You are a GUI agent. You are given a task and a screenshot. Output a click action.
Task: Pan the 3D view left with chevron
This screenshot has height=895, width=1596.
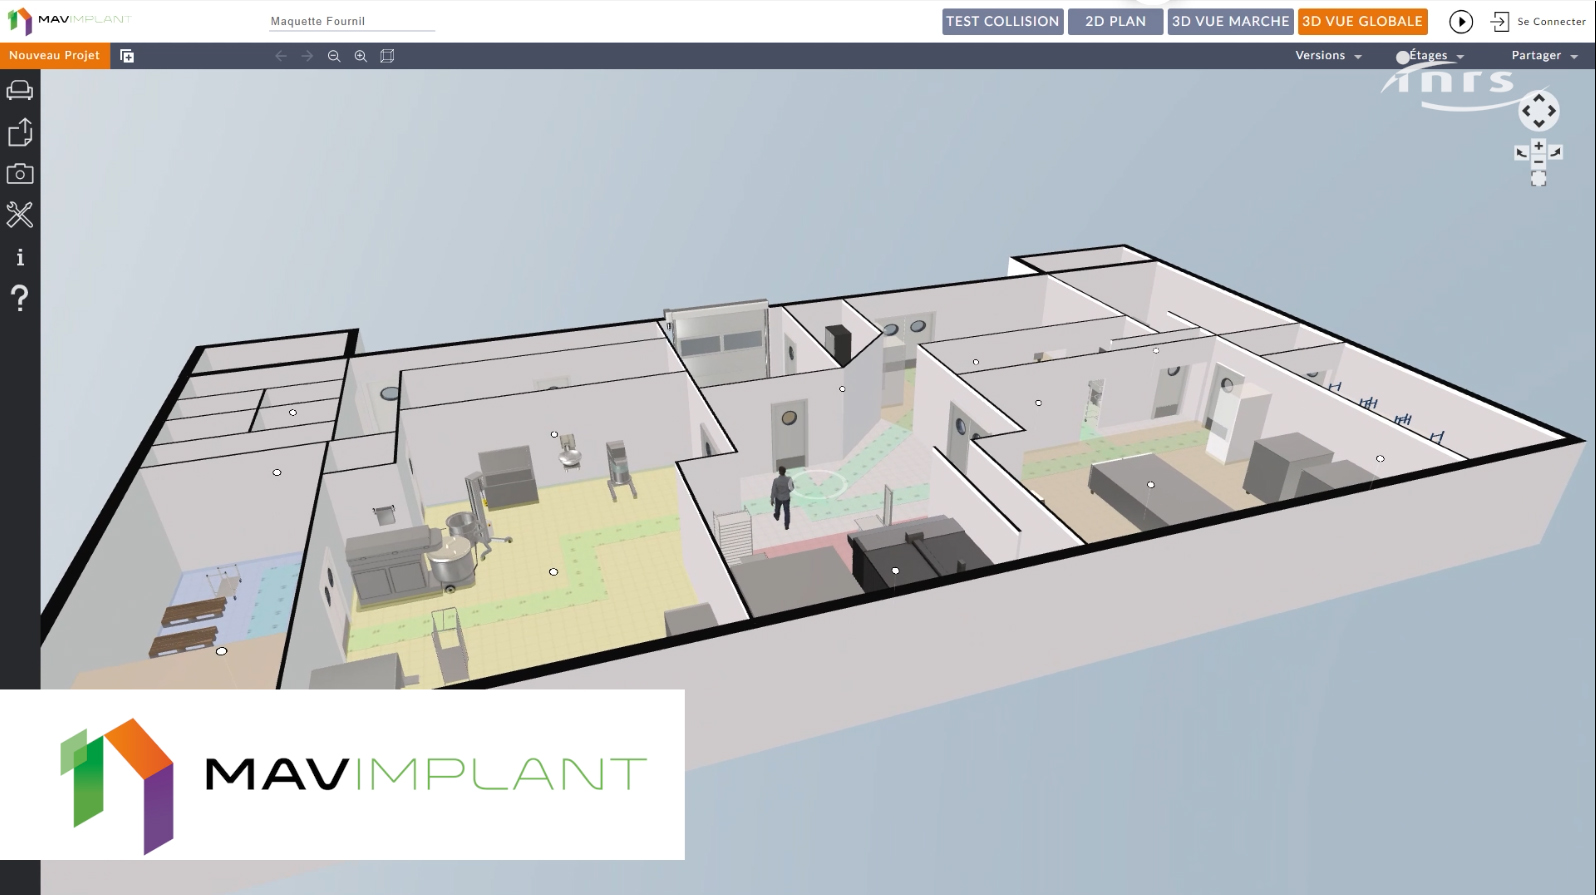pyautogui.click(x=1526, y=111)
